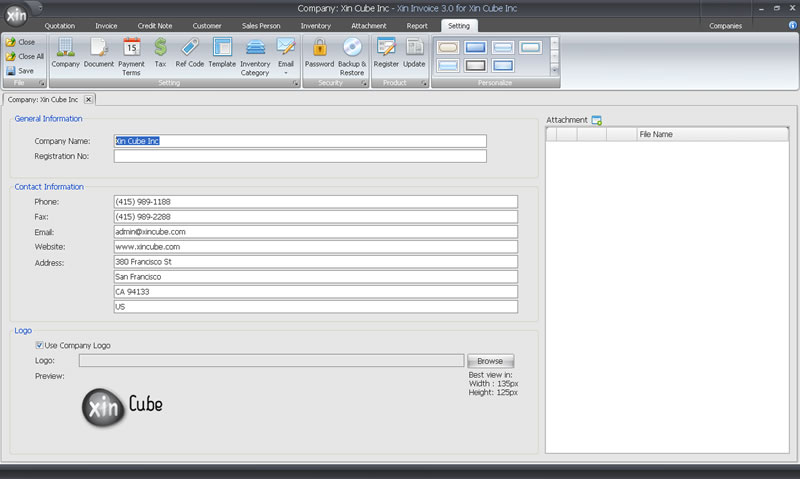The image size is (800, 479).
Task: Switch to the Report tab
Action: pyautogui.click(x=417, y=26)
